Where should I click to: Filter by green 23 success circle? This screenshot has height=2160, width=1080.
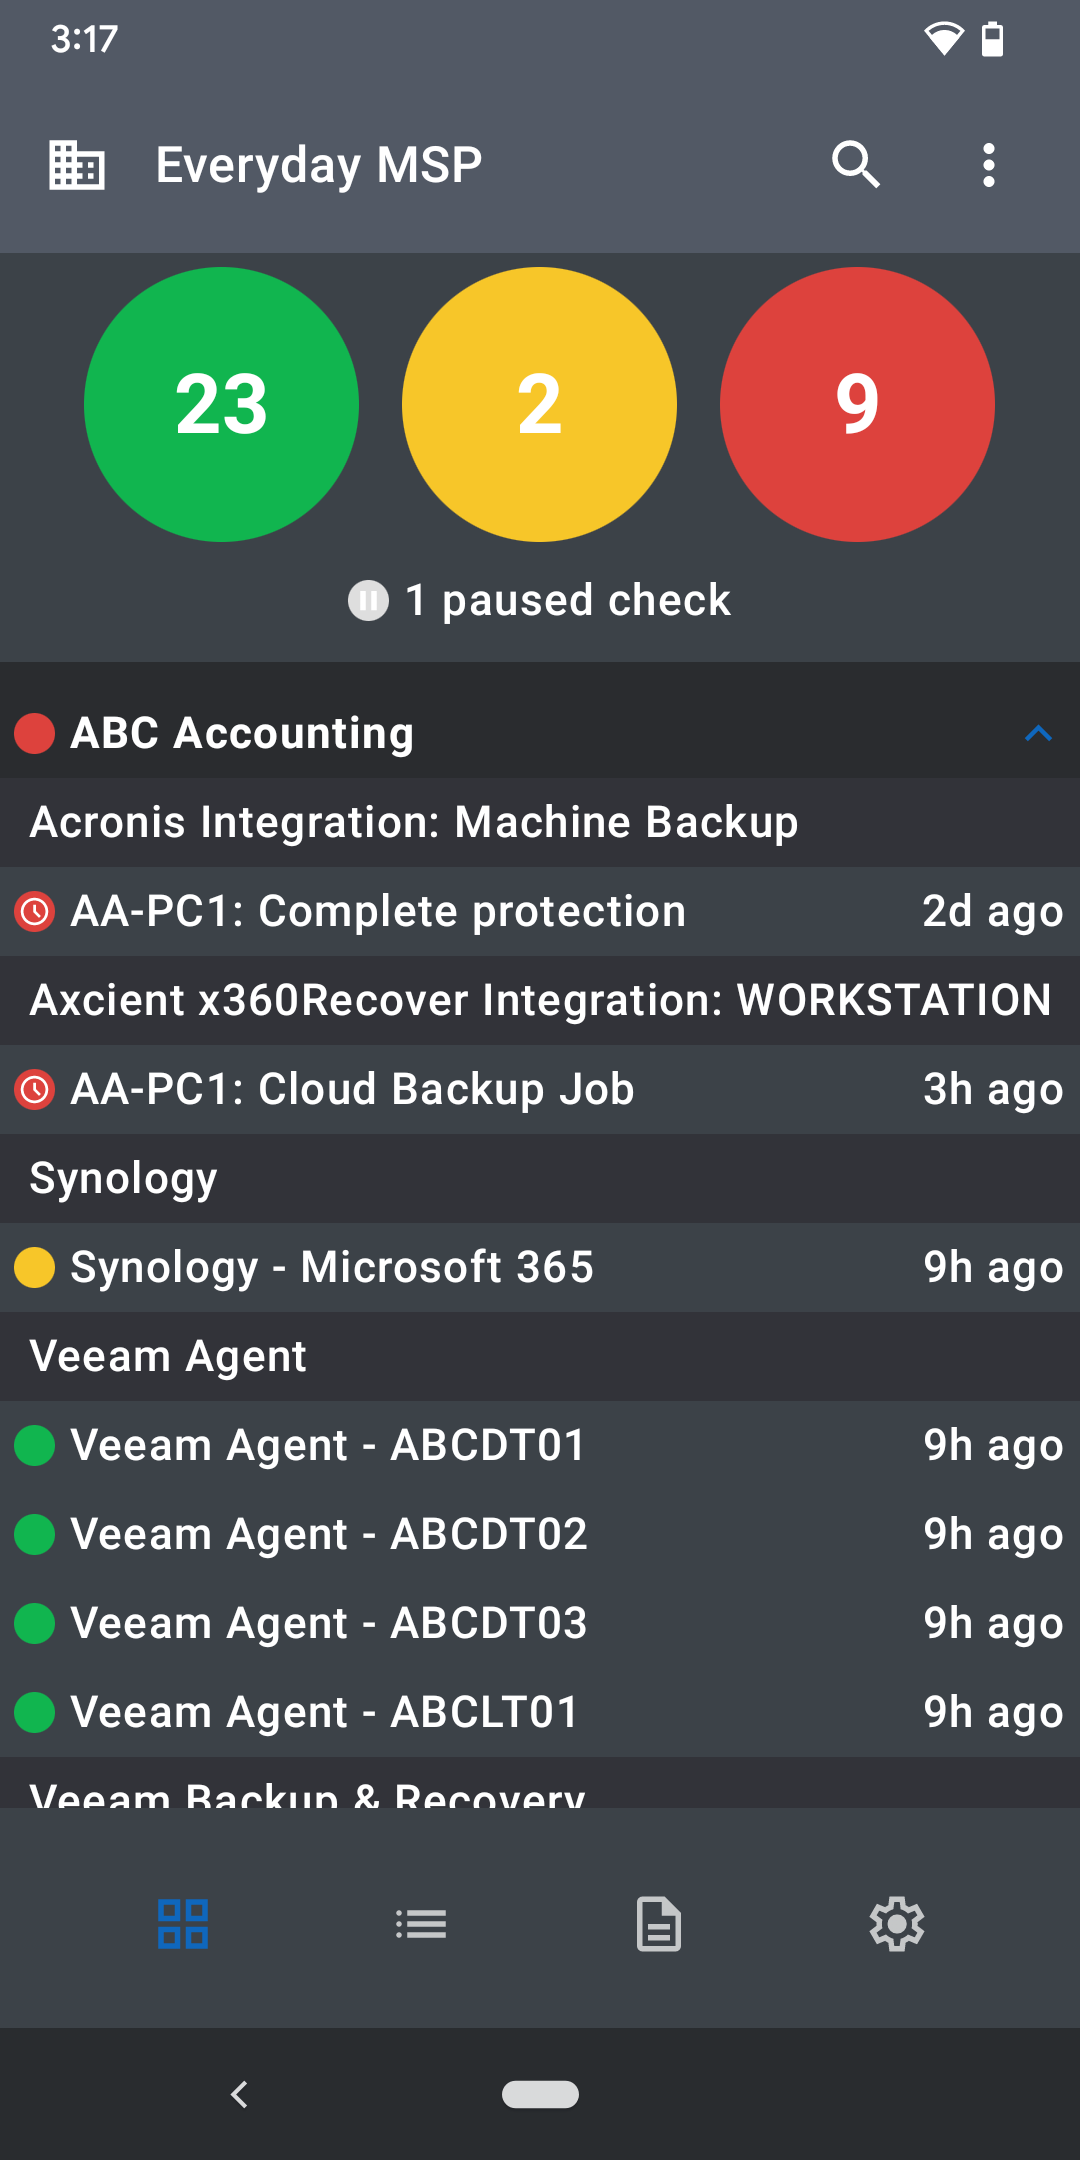click(x=221, y=404)
